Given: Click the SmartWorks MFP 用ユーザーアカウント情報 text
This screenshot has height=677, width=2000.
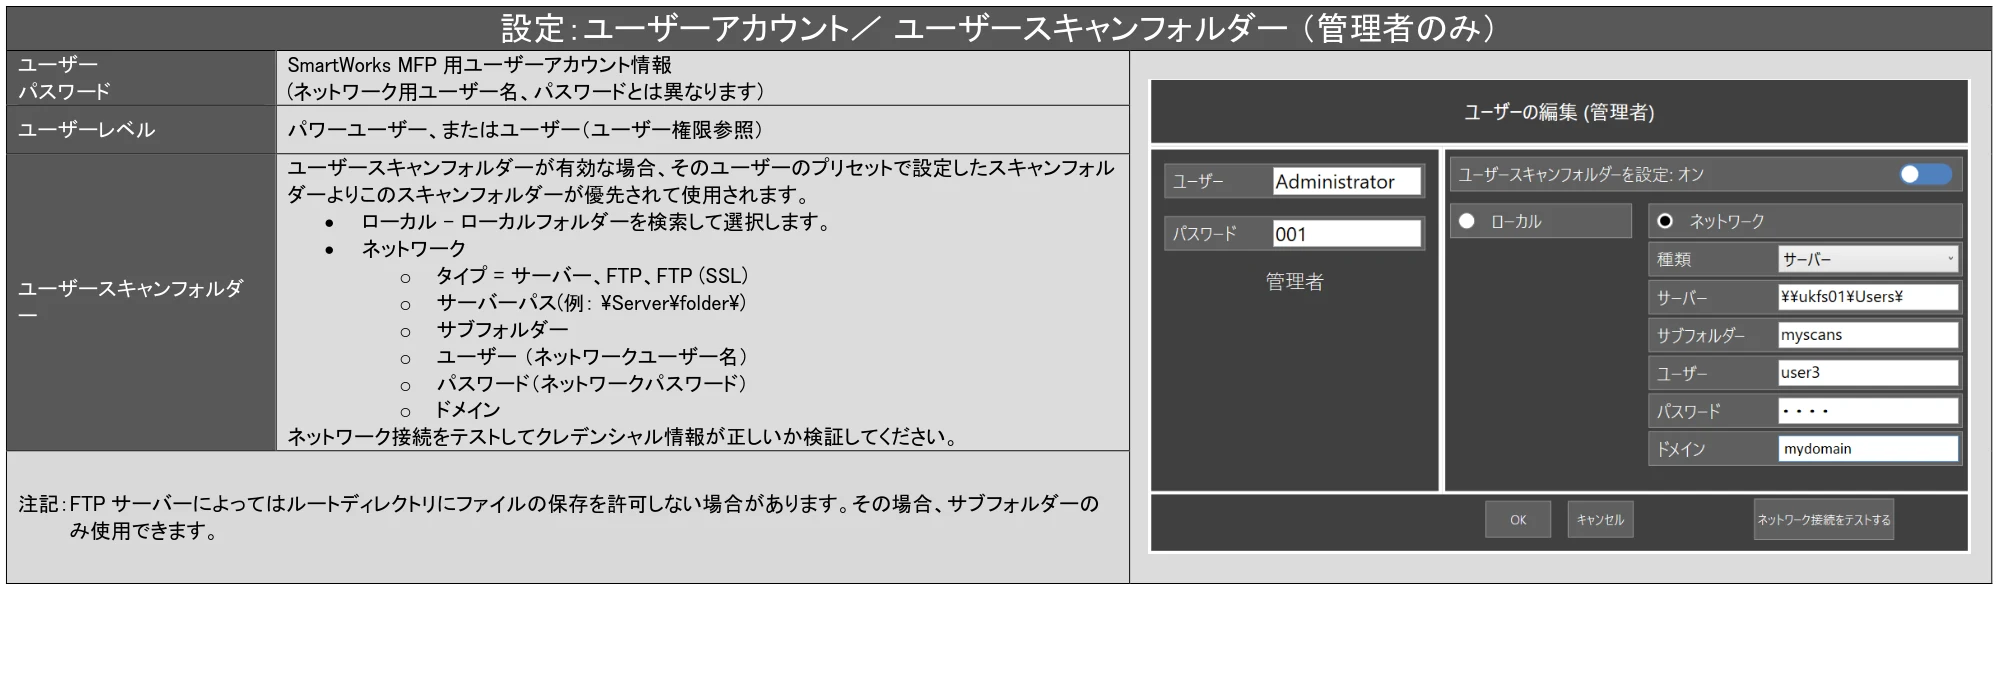Looking at the screenshot, I should pos(479,65).
